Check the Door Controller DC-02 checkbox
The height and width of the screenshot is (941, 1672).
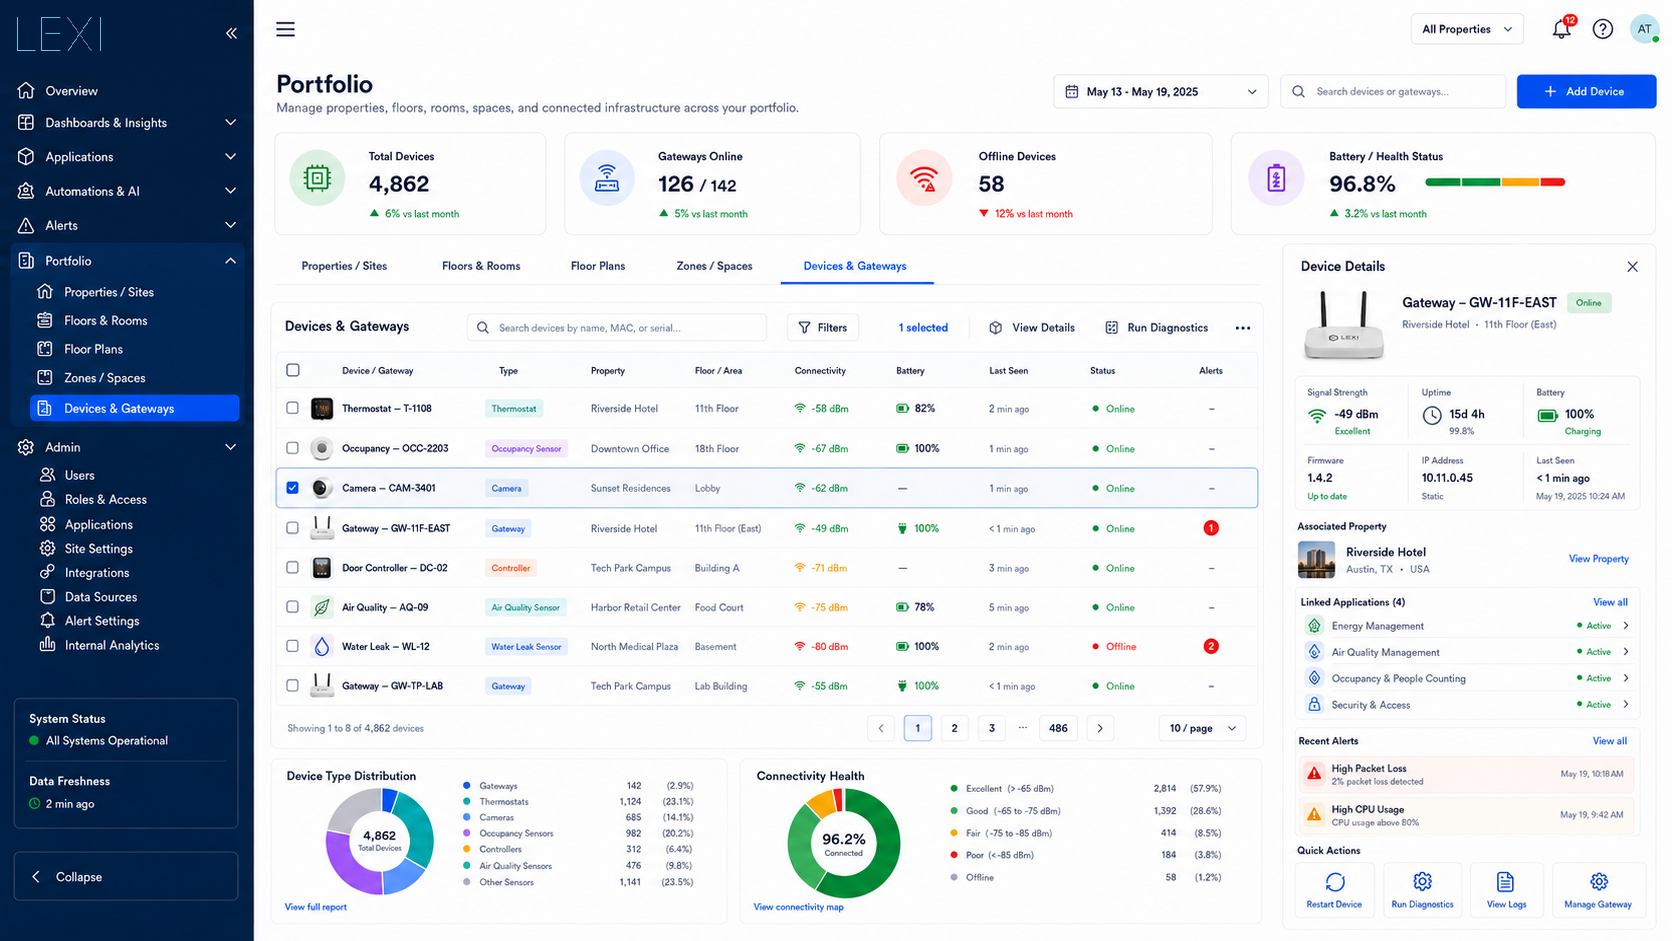point(292,567)
